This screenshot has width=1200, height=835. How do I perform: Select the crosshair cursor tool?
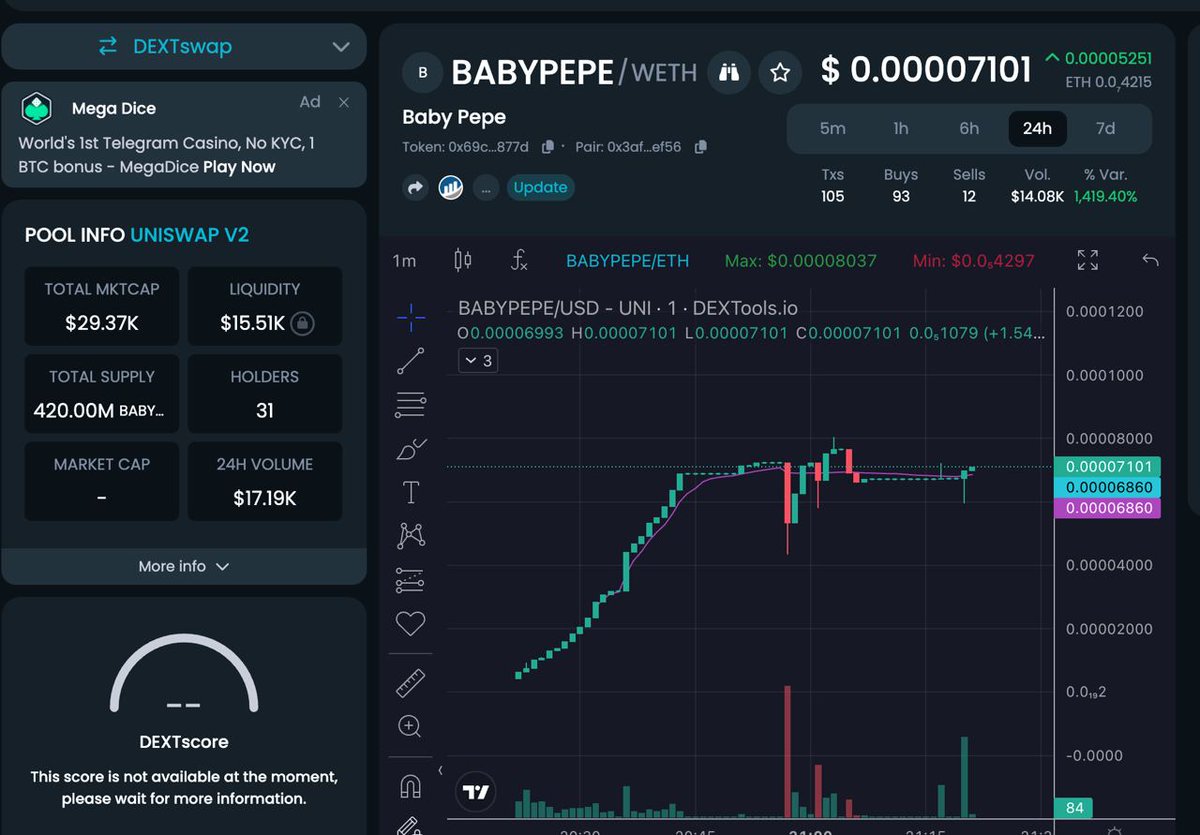coord(410,317)
